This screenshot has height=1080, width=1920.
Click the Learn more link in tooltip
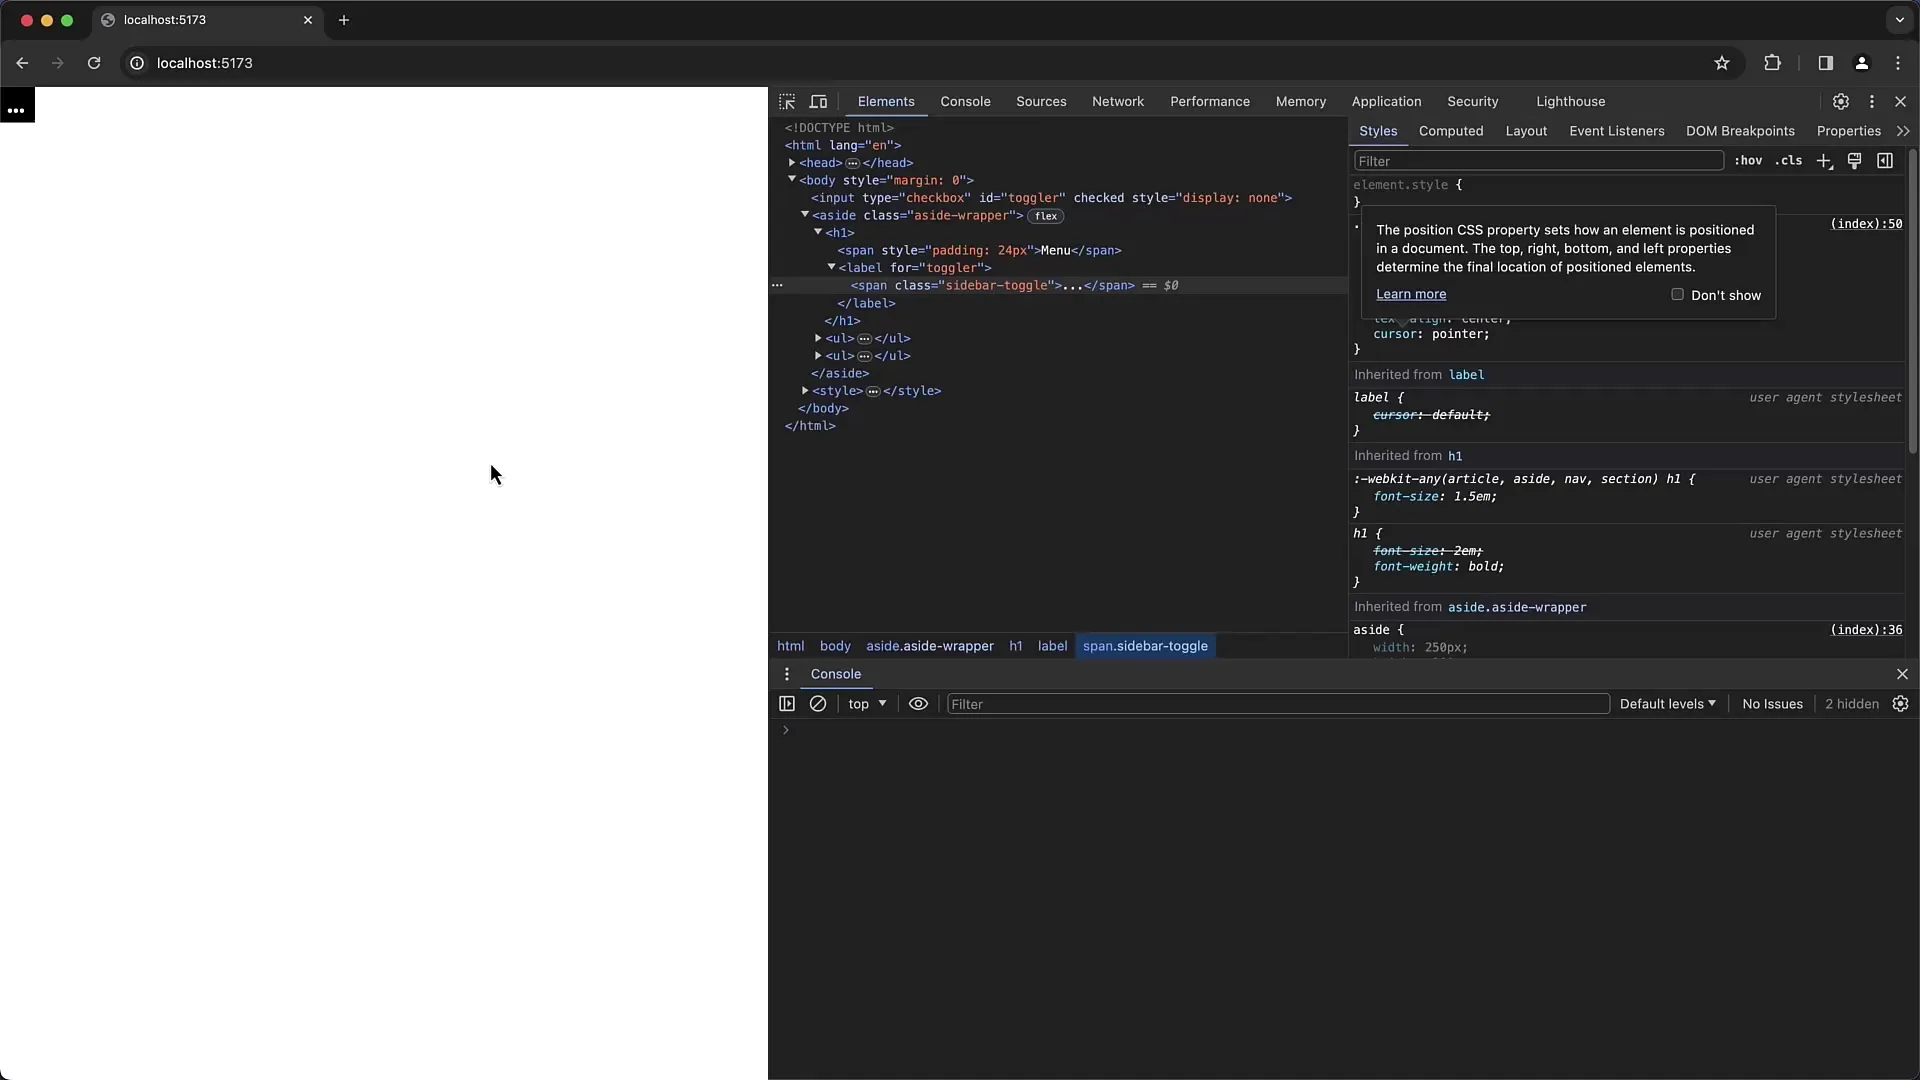1411,294
